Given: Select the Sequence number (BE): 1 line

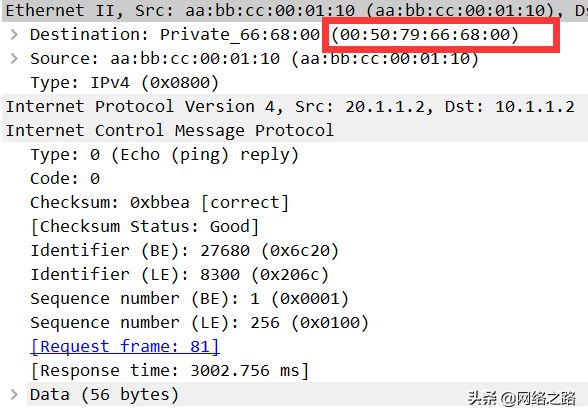Looking at the screenshot, I should tap(190, 298).
